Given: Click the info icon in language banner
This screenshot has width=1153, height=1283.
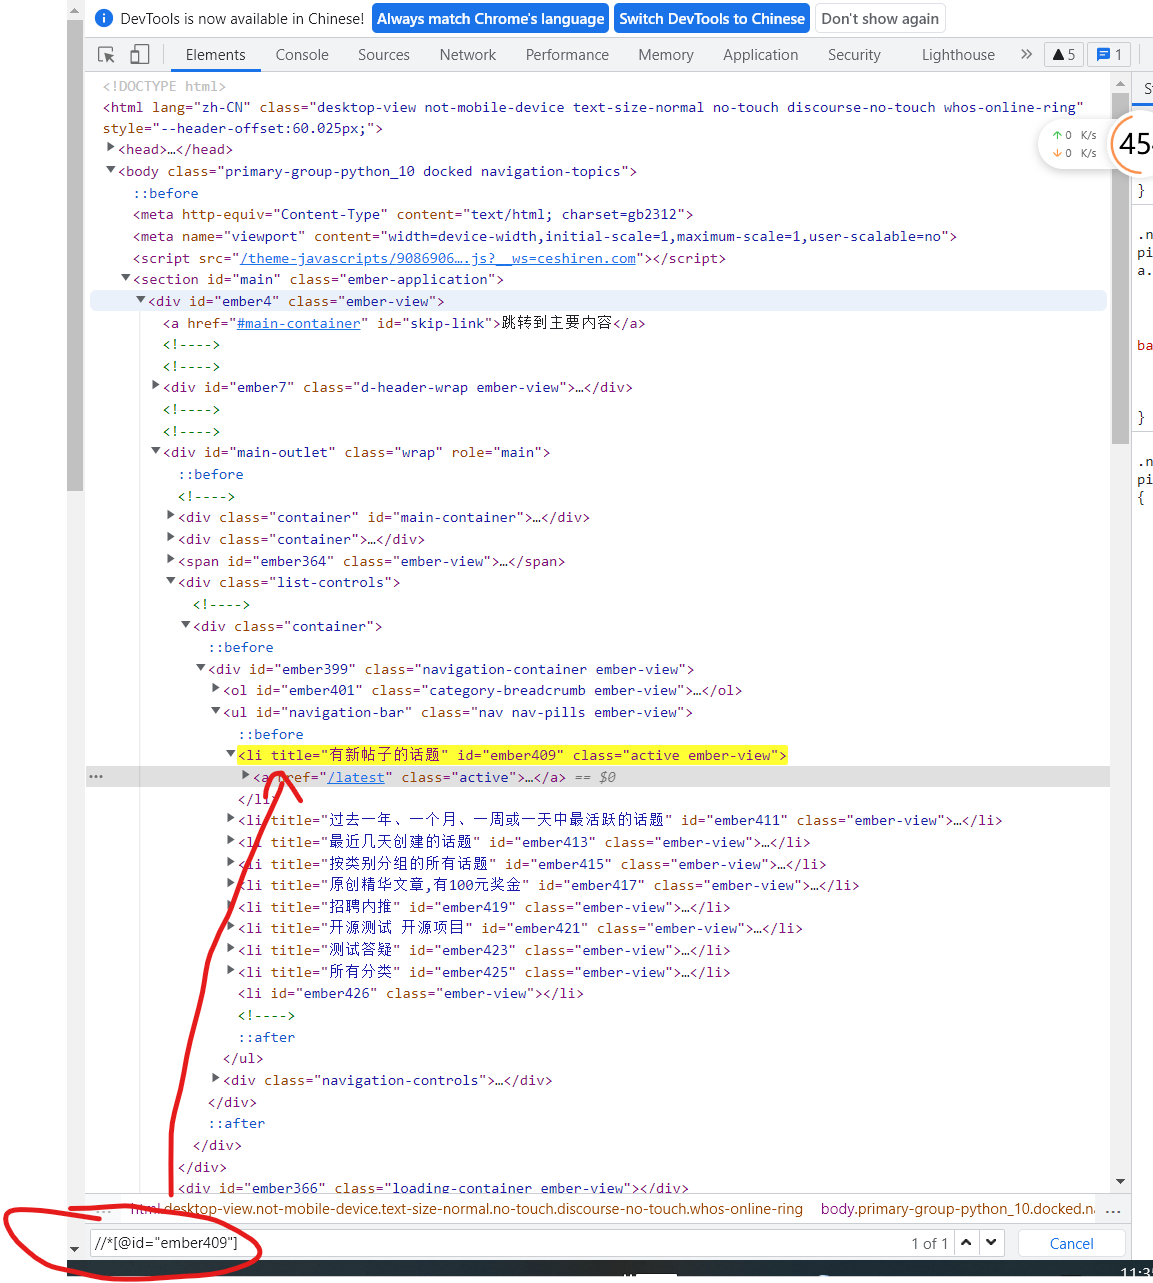Looking at the screenshot, I should [103, 18].
